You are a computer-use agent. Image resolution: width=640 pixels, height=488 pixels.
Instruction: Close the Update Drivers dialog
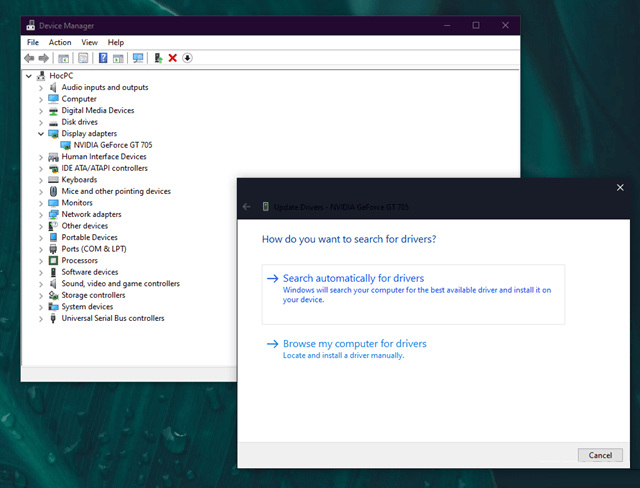click(x=620, y=187)
